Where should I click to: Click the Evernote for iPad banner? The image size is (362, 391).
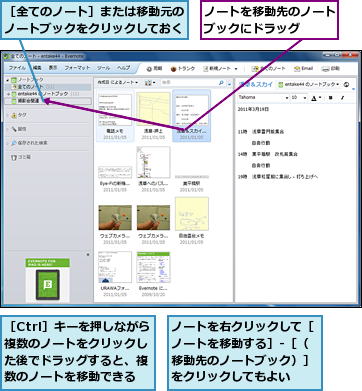click(48, 280)
